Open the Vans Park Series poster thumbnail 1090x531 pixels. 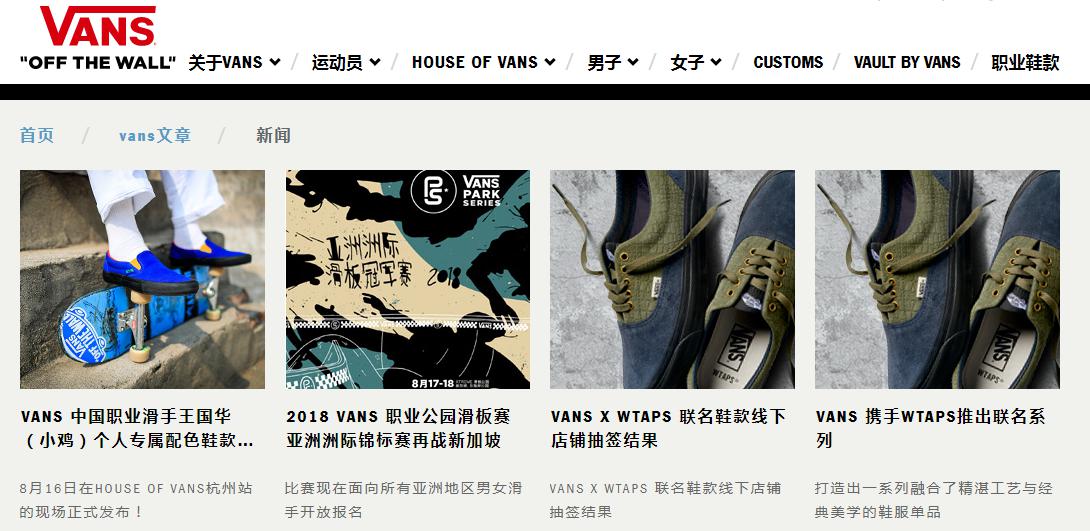point(408,279)
